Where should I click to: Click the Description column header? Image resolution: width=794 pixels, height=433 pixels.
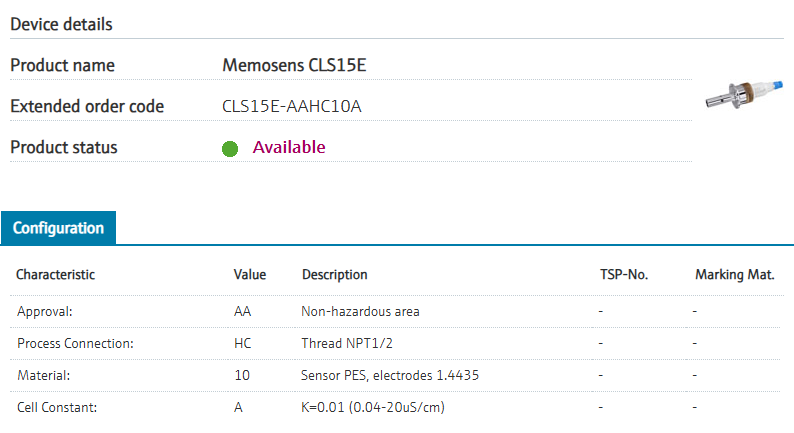coord(334,275)
